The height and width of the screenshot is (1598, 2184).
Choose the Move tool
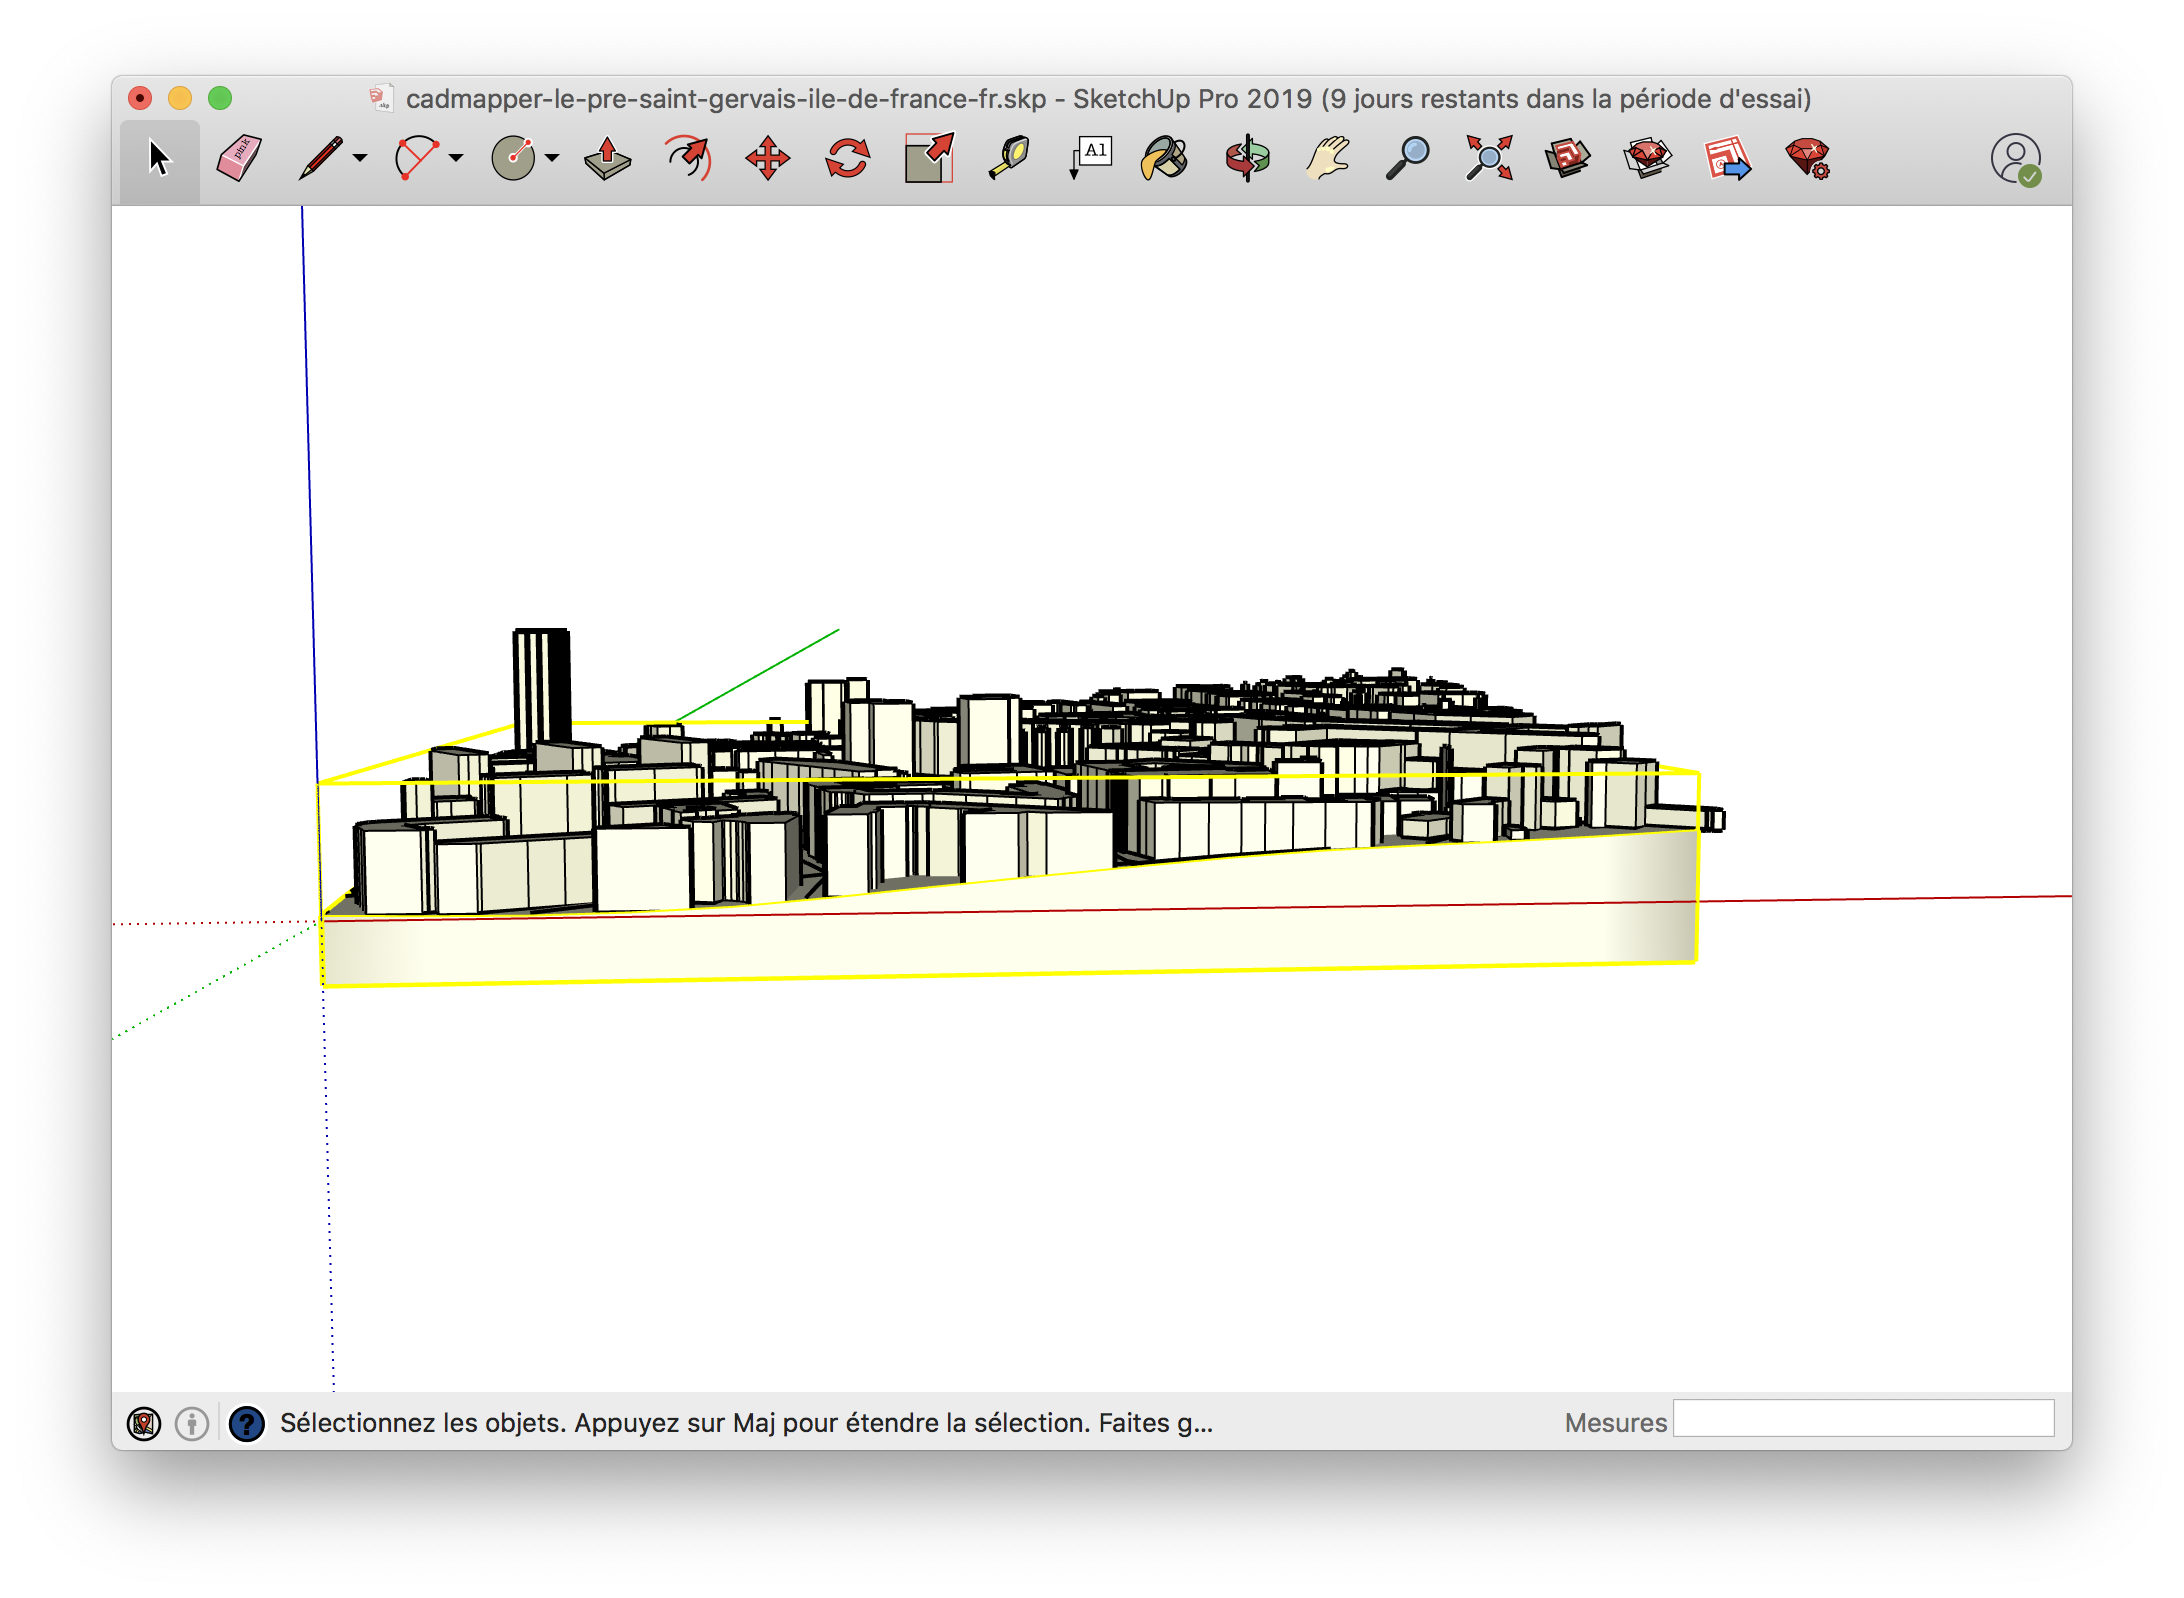click(768, 159)
